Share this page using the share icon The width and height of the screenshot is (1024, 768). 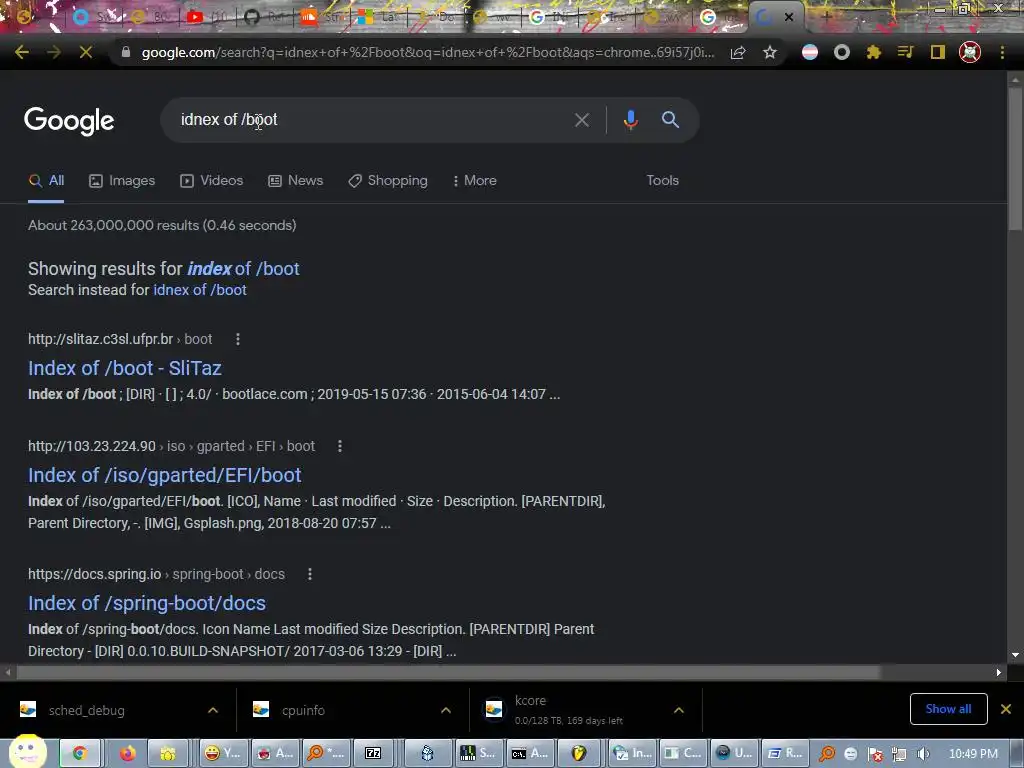point(738,52)
